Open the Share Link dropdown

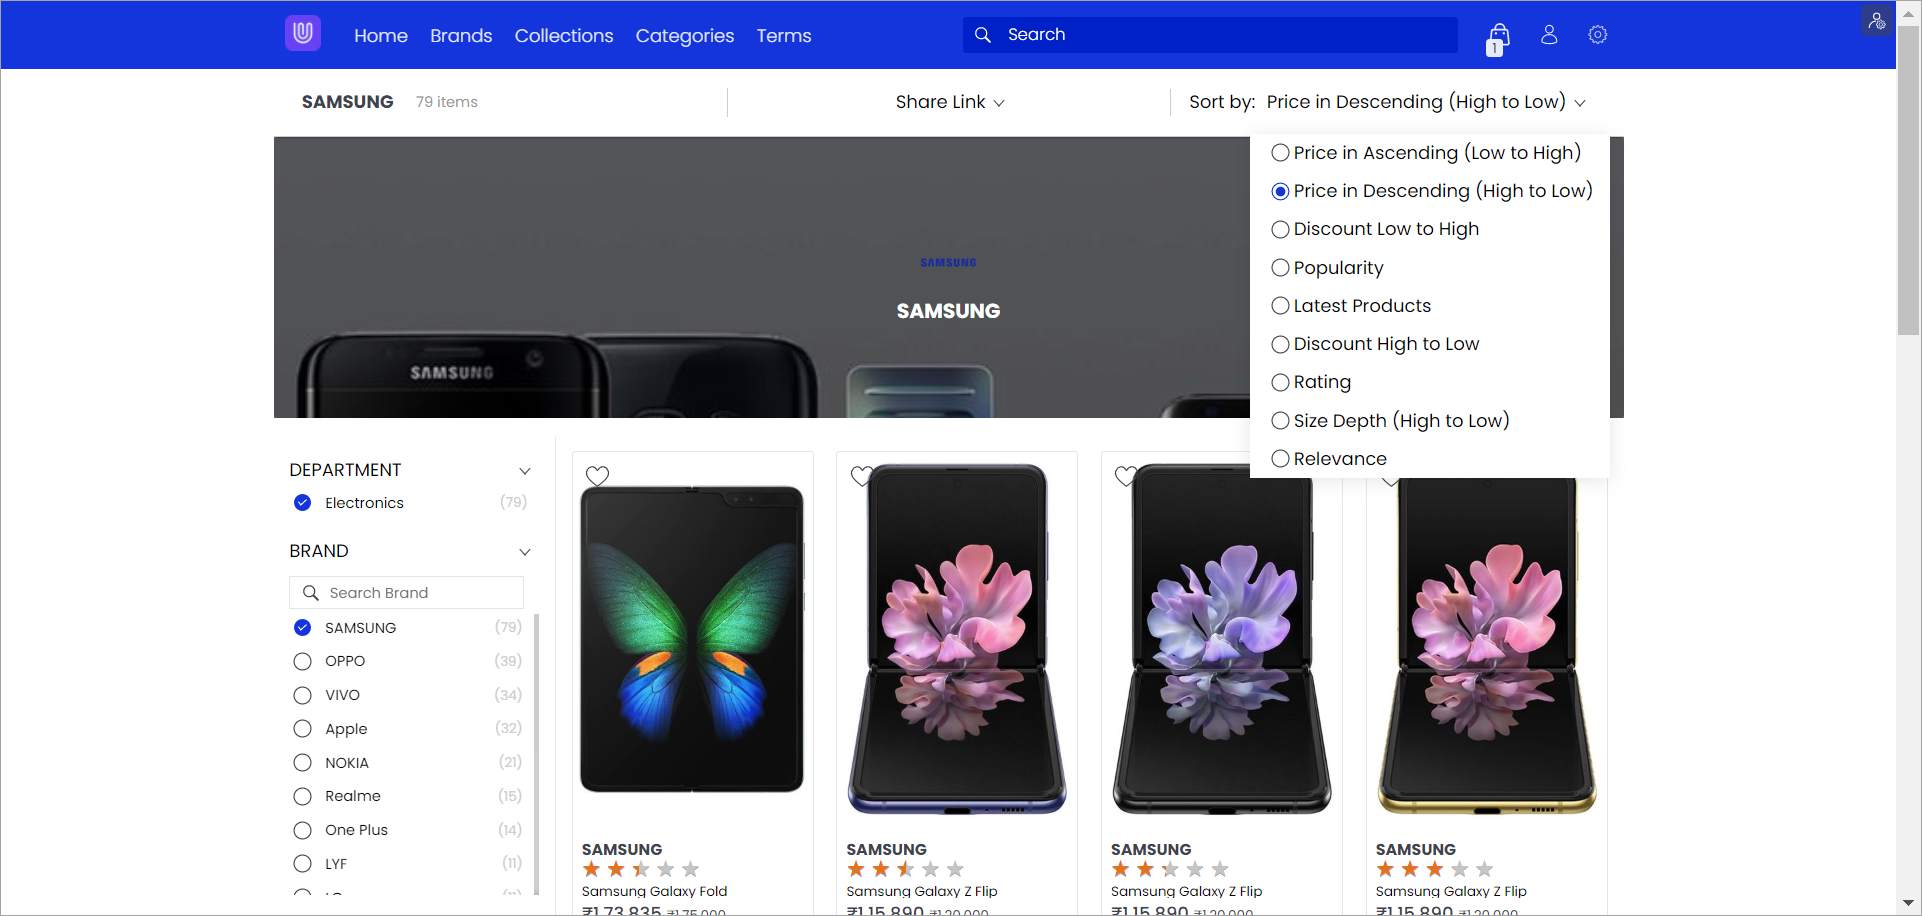(x=950, y=102)
